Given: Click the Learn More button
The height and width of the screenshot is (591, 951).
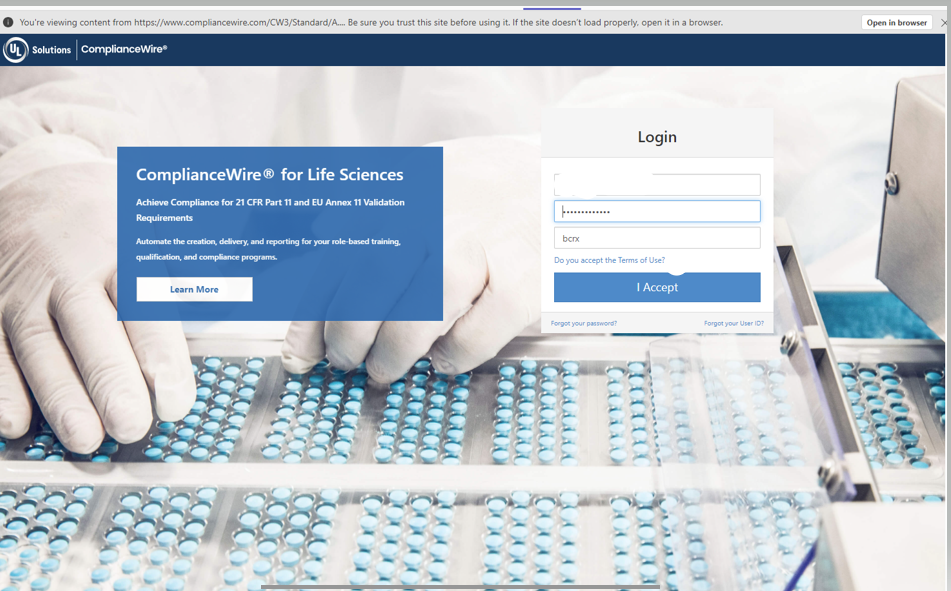Looking at the screenshot, I should pyautogui.click(x=194, y=289).
